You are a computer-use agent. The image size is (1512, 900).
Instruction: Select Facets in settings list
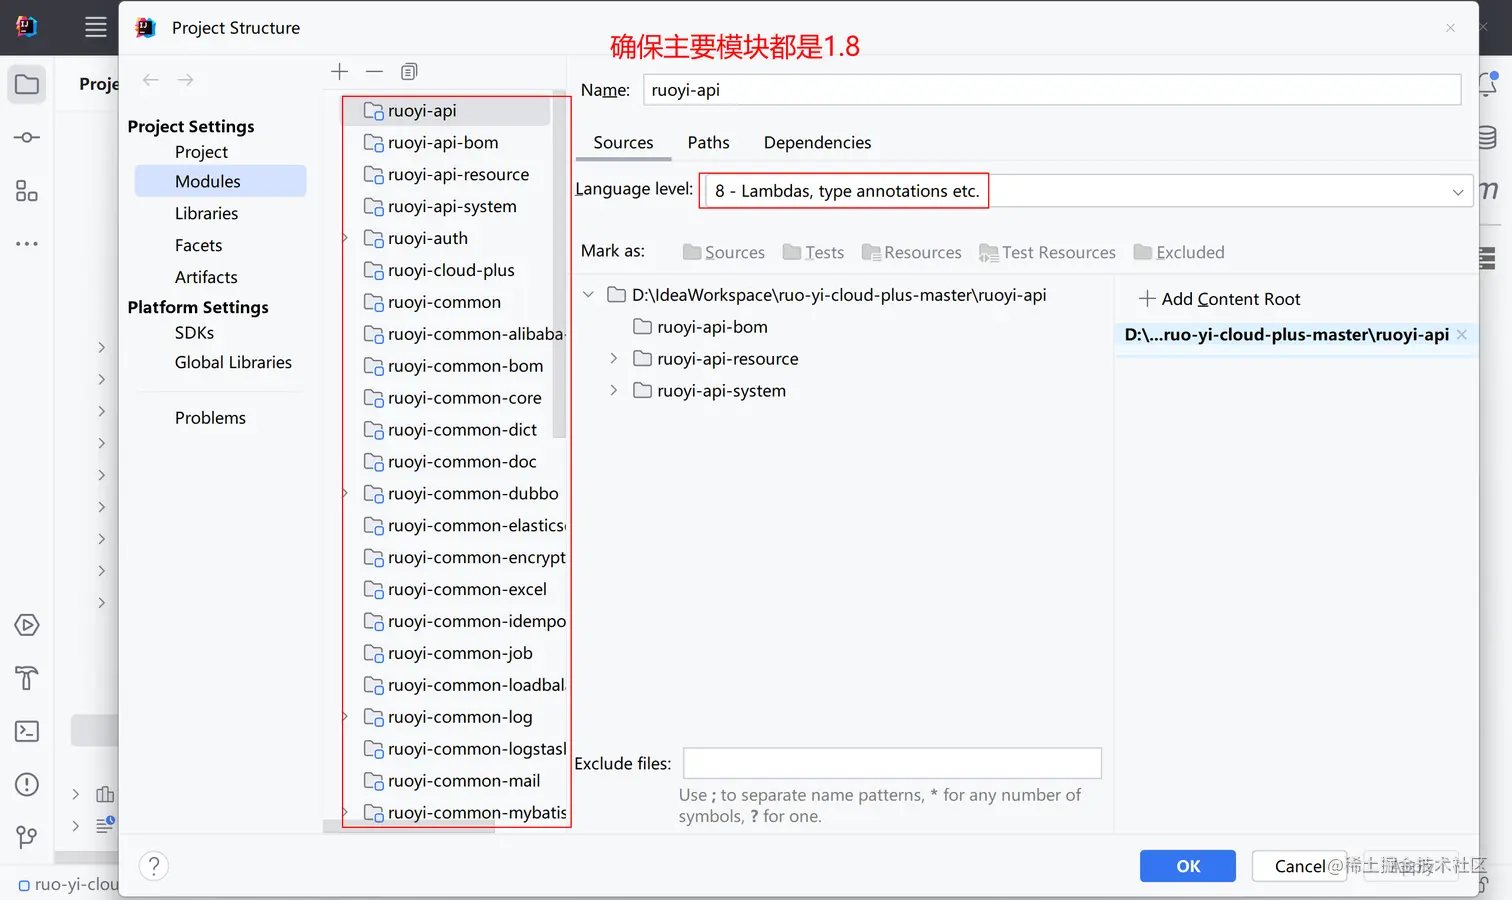click(198, 245)
